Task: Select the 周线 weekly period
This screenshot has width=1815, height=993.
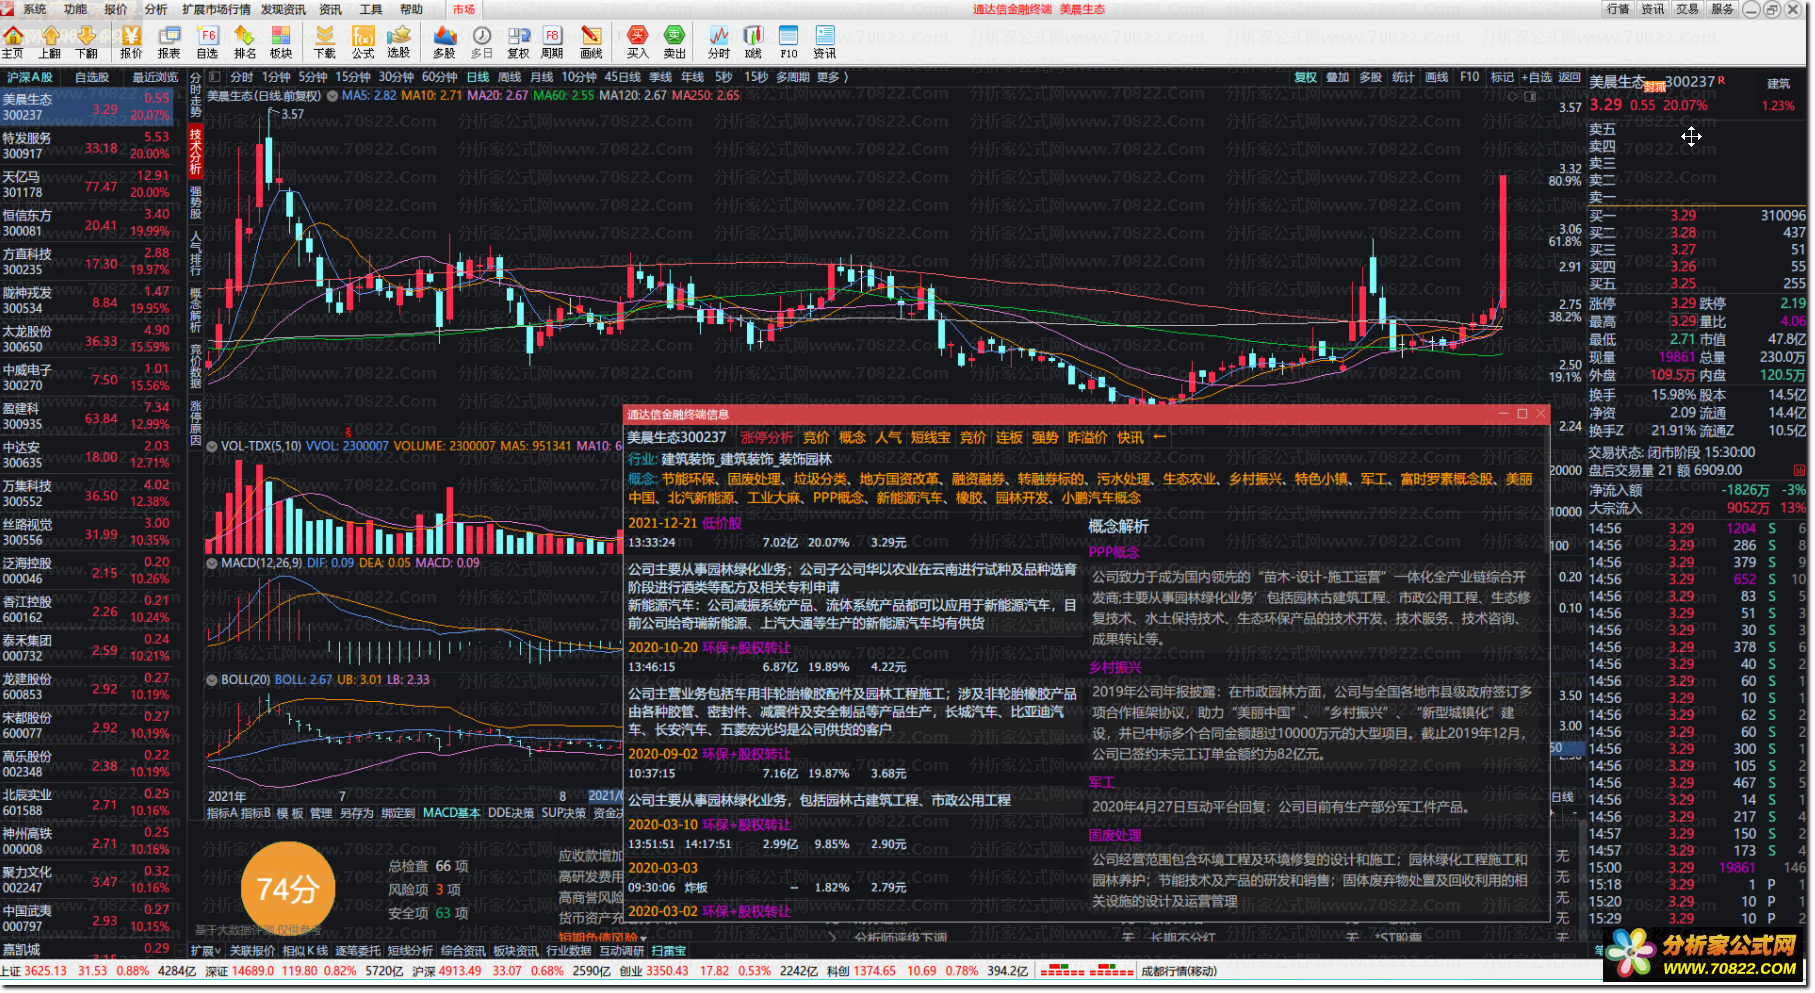Action: pos(510,77)
